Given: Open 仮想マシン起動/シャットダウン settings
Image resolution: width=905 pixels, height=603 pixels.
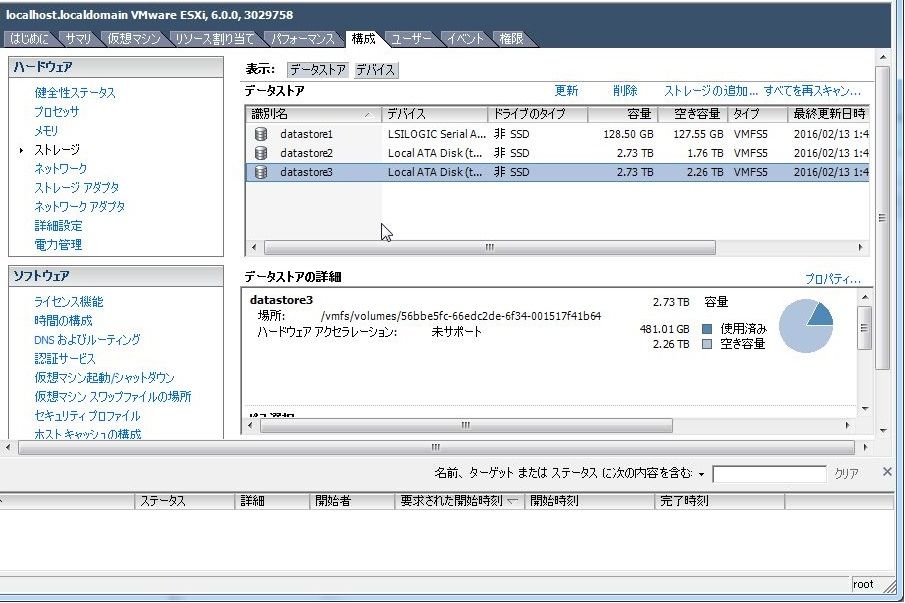Looking at the screenshot, I should point(104,378).
